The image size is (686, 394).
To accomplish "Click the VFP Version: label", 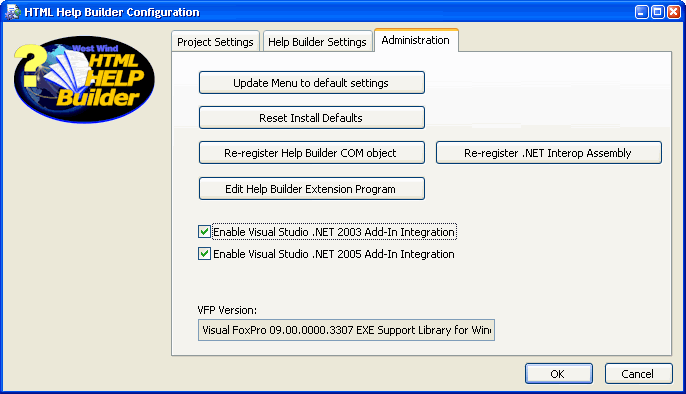I will click(227, 310).
